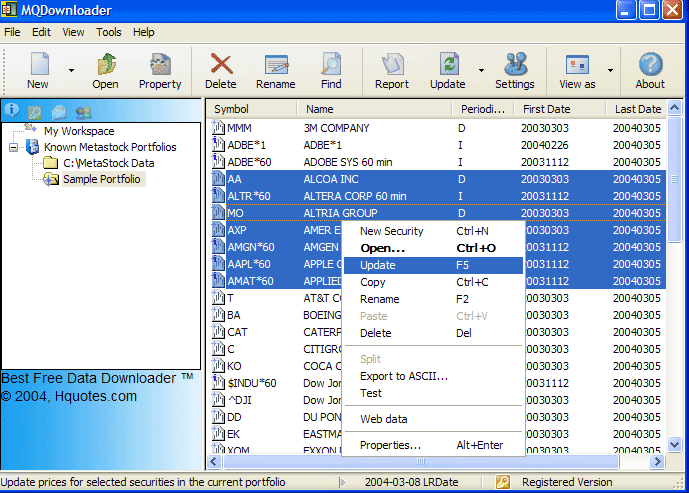Click the envelope icon above the tree panel
The width and height of the screenshot is (689, 493).
point(59,112)
